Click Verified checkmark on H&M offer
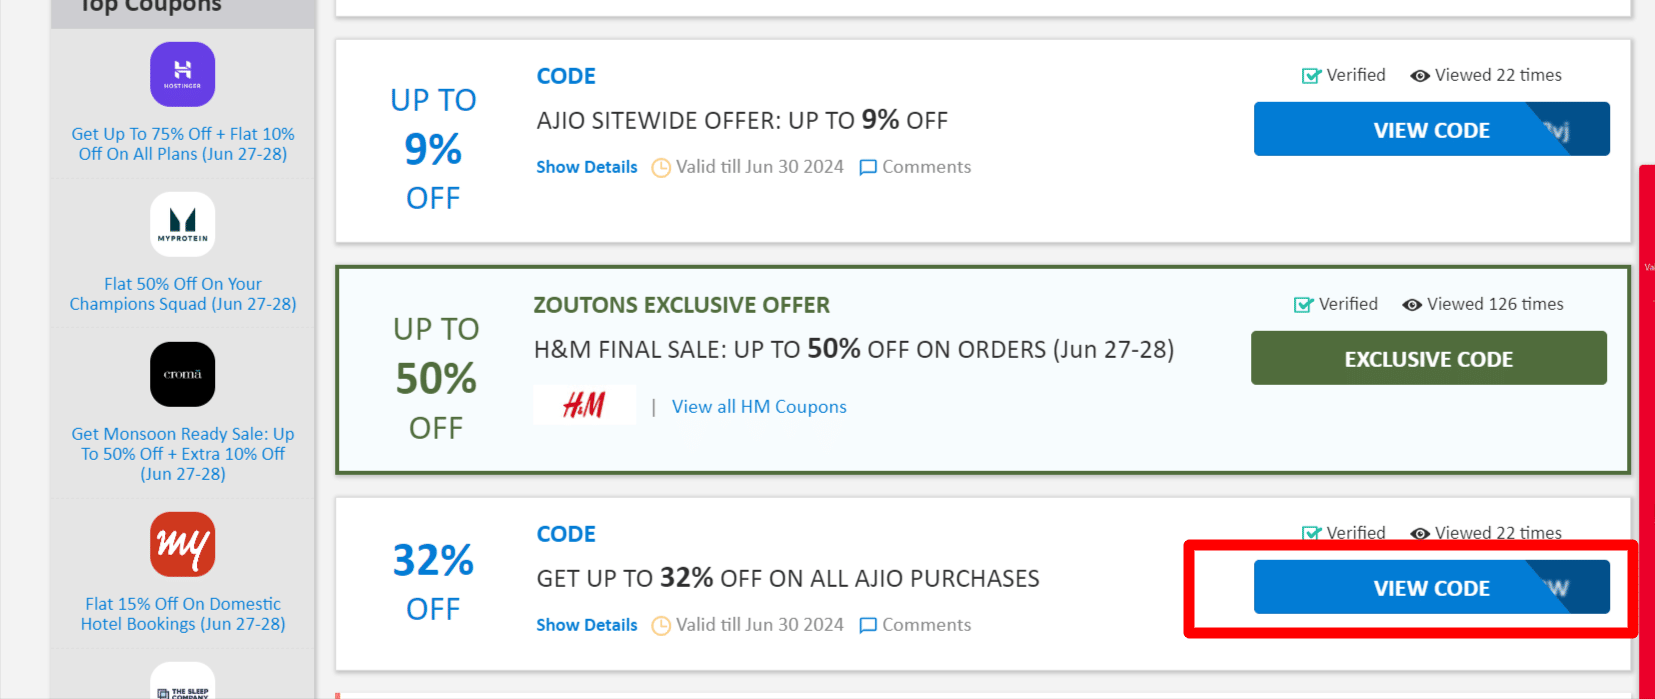This screenshot has width=1655, height=699. (1303, 305)
